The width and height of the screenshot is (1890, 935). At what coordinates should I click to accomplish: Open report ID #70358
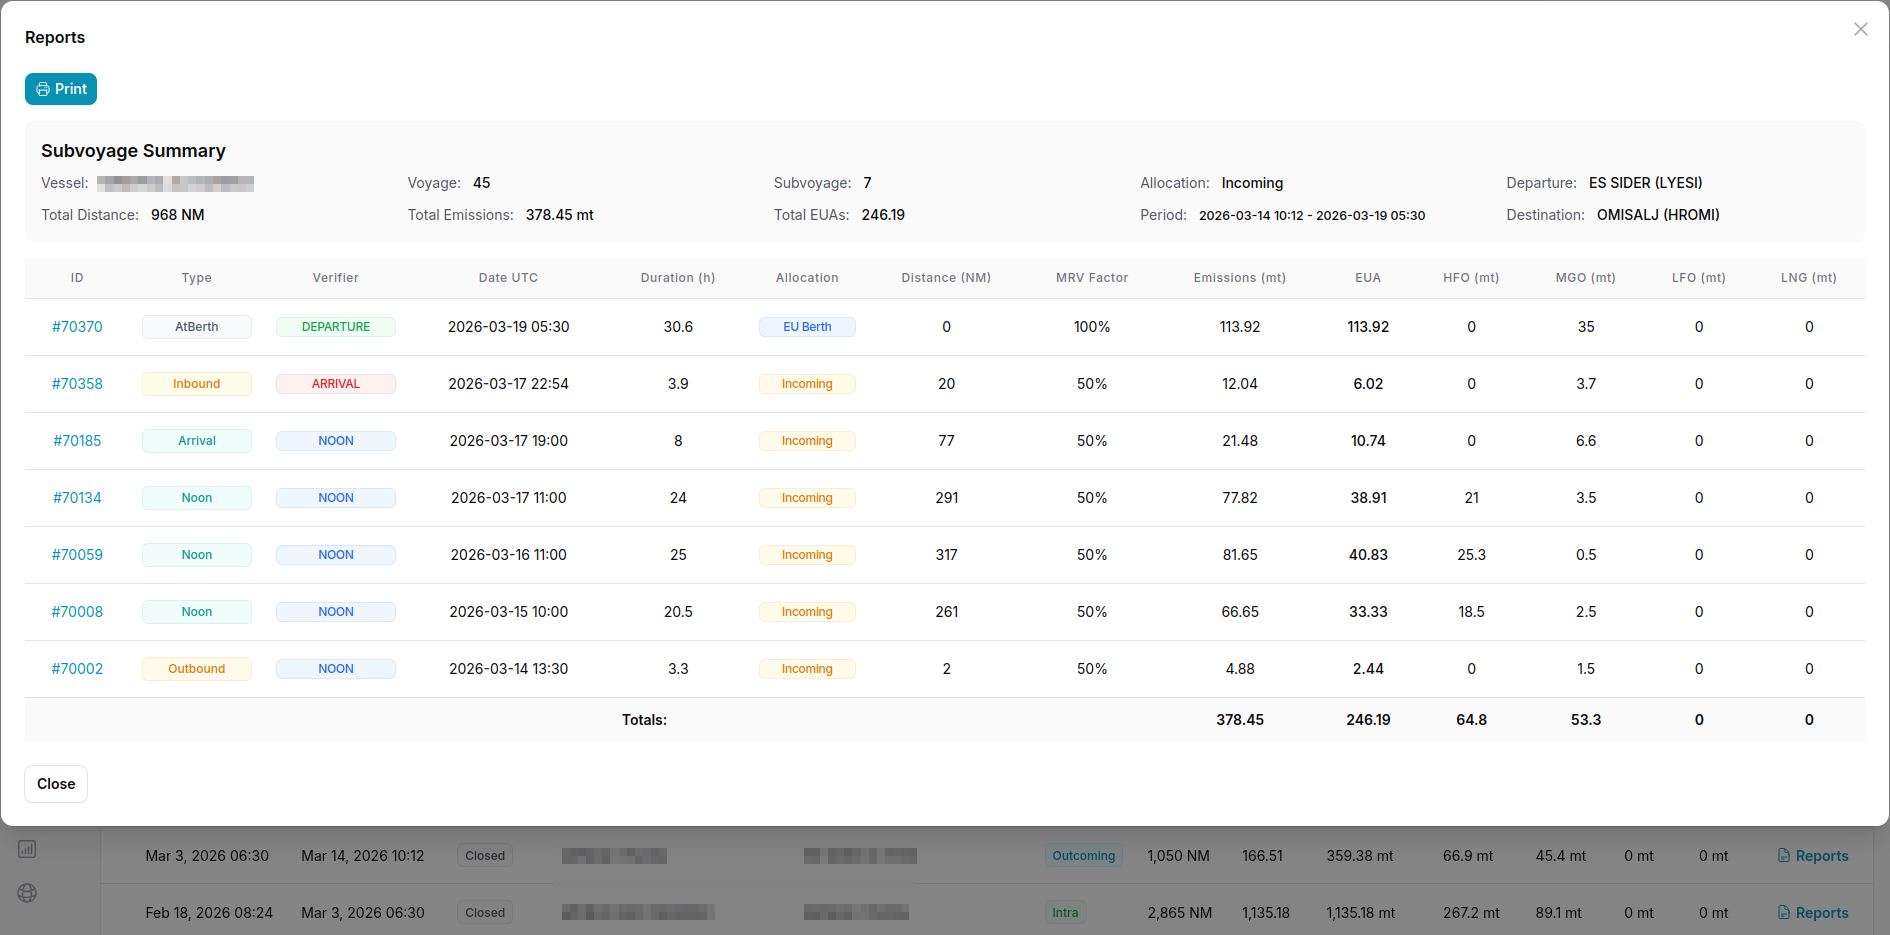click(x=77, y=384)
